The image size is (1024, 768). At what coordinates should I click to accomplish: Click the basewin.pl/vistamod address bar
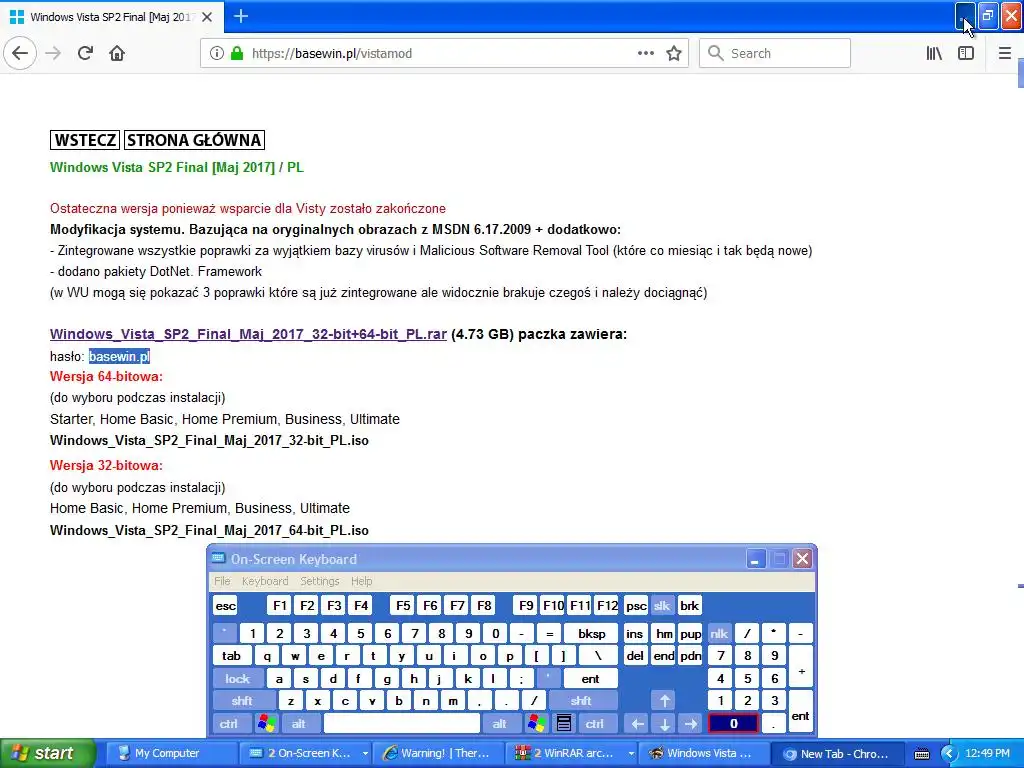point(444,54)
